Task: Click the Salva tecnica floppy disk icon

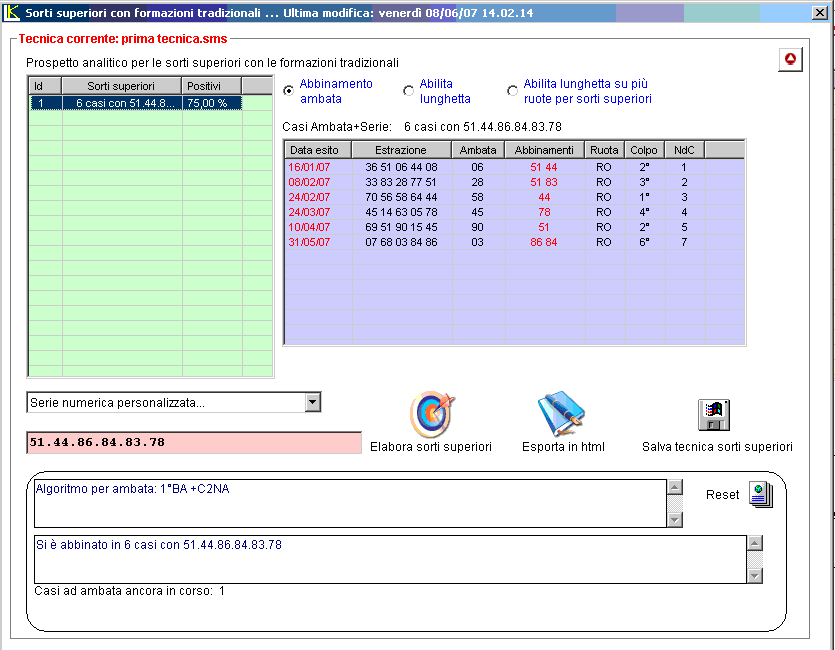Action: pos(714,415)
